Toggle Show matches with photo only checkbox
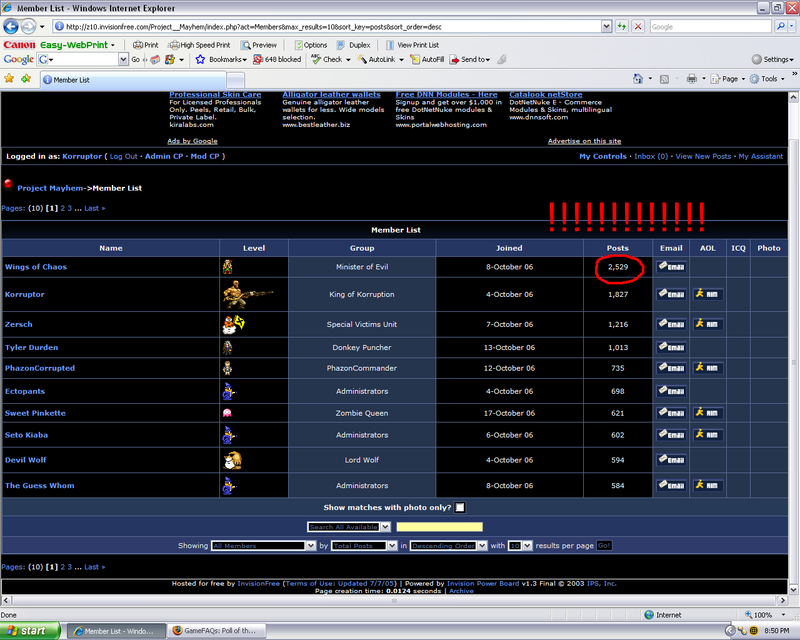The image size is (800, 640). pyautogui.click(x=460, y=508)
